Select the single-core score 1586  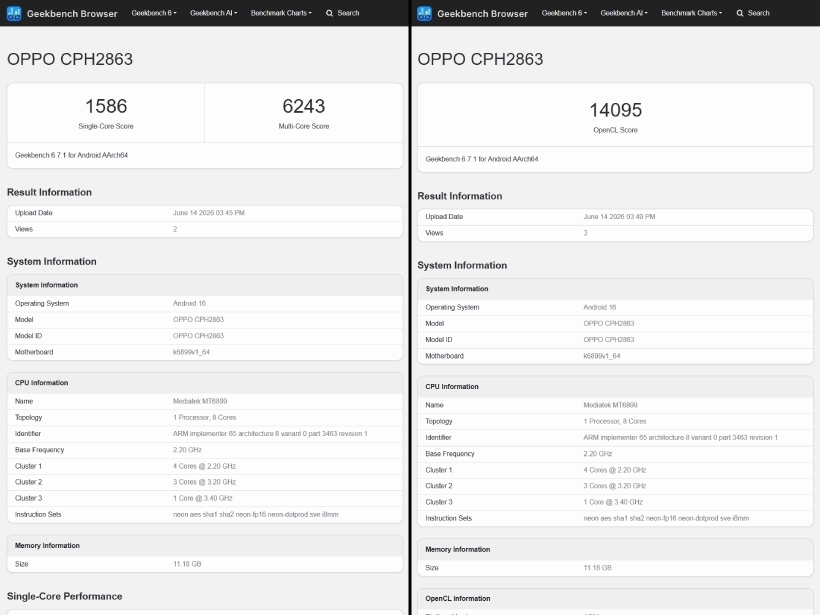(x=106, y=106)
